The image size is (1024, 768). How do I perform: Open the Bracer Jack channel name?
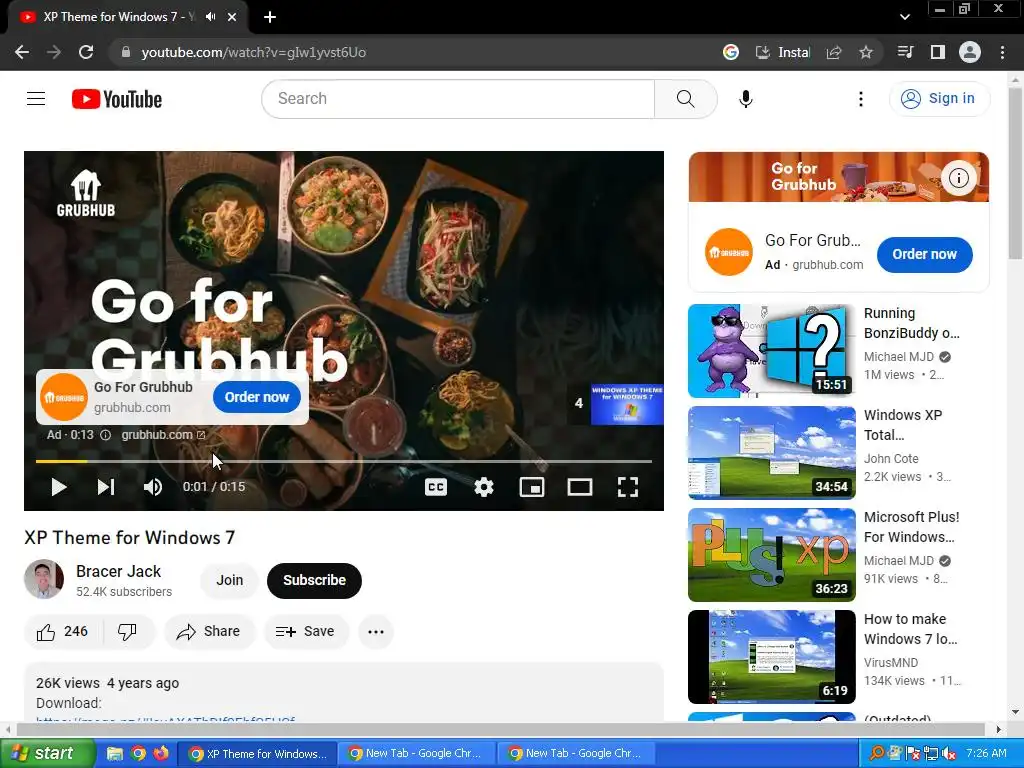tap(118, 571)
